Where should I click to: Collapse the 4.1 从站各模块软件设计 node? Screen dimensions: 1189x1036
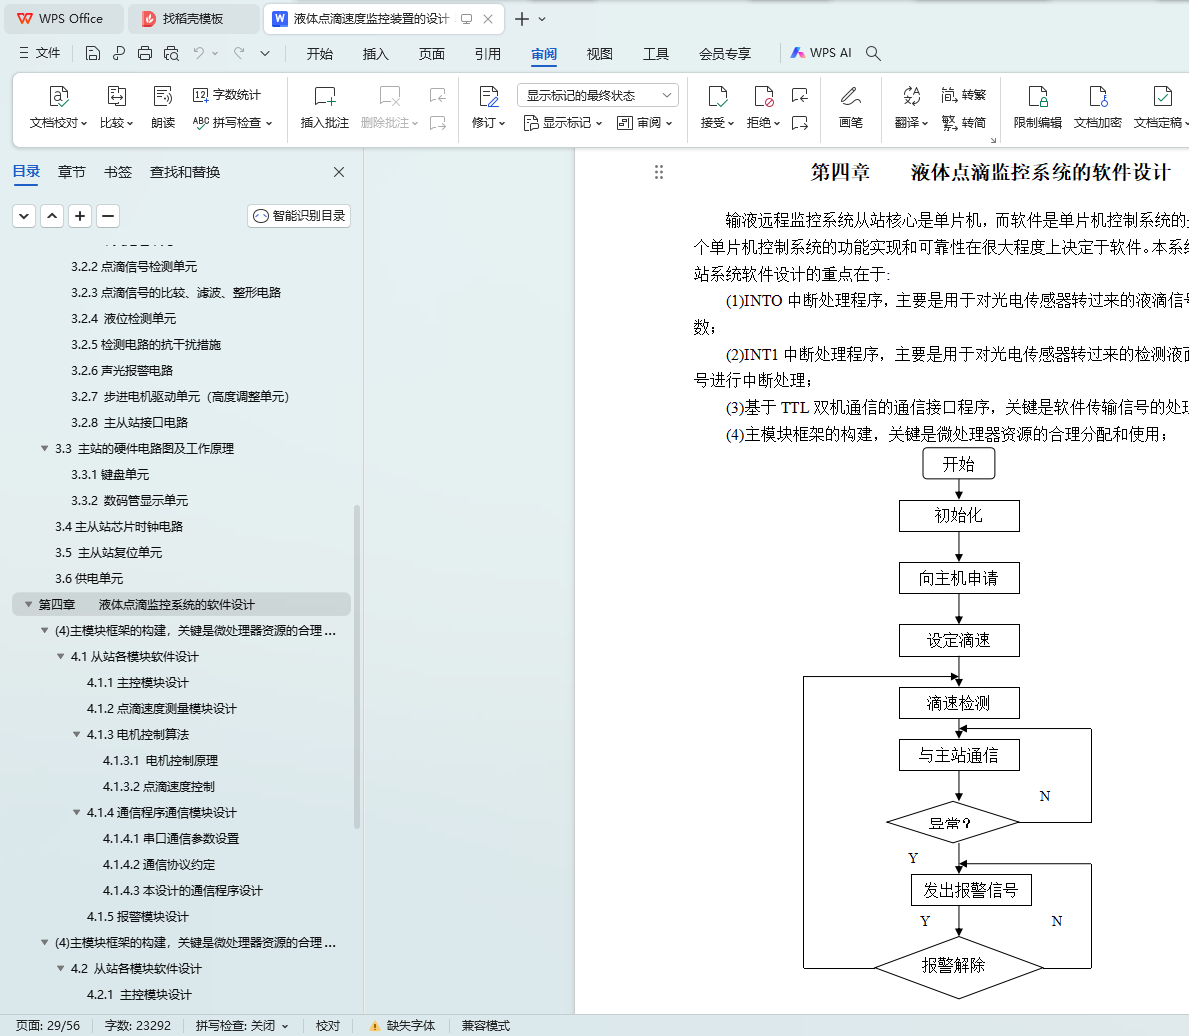60,656
